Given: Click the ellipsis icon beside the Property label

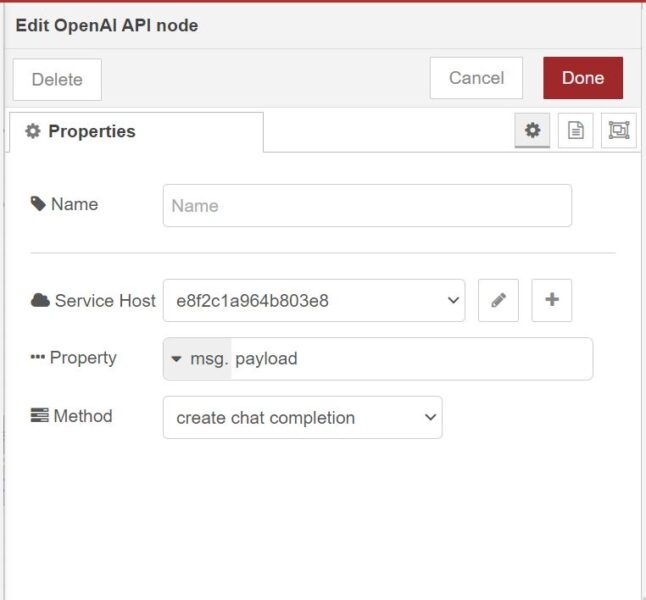Looking at the screenshot, I should pos(38,358).
